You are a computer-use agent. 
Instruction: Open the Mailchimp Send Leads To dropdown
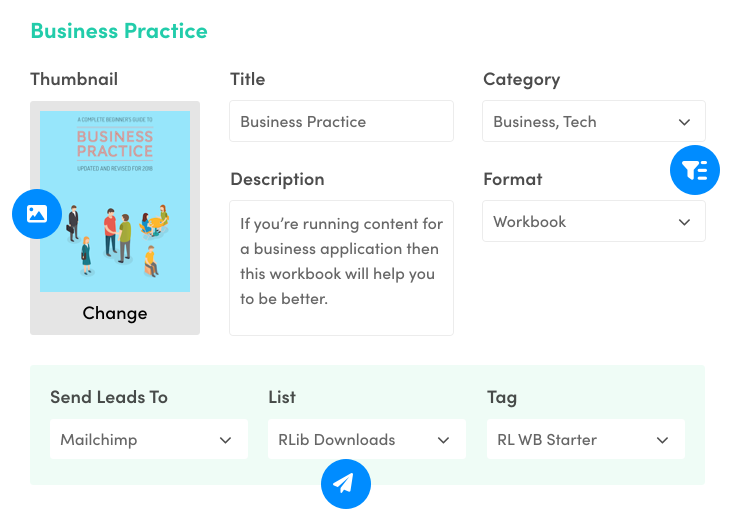[148, 440]
